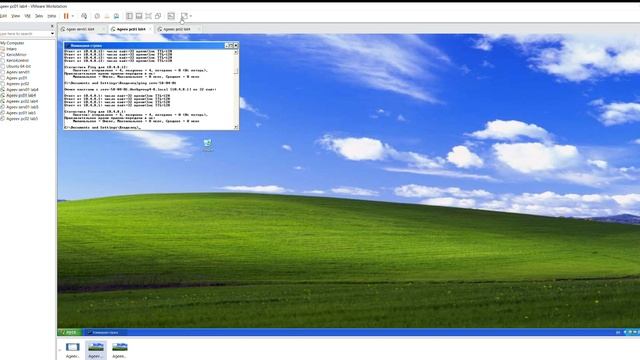Image resolution: width=640 pixels, height=360 pixels.
Task: Switch to the Ageev pc01 lab4 tab
Action: [x=131, y=29]
